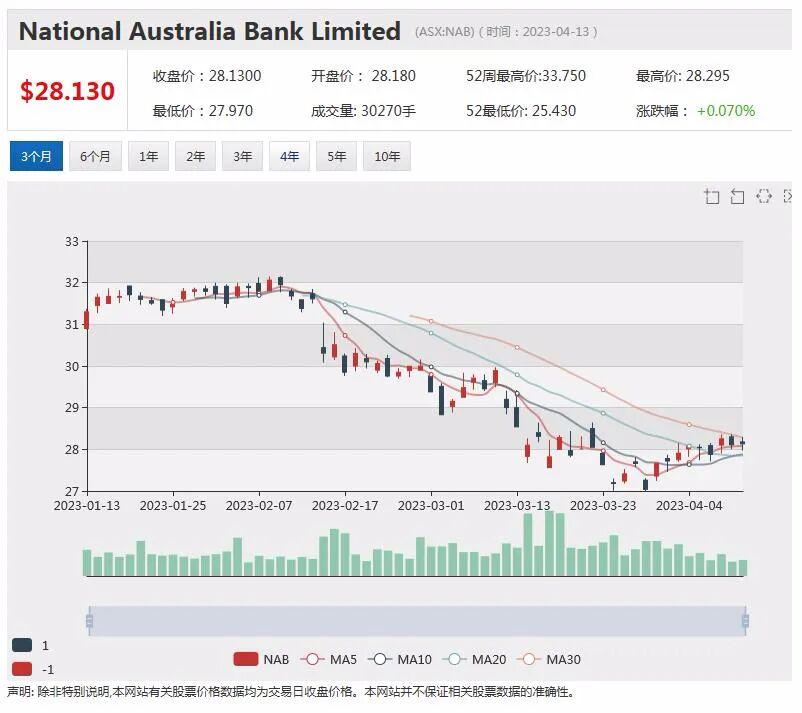Screen dimensions: 802x713
Task: Click the 27 y-axis price label
Action: [72, 492]
